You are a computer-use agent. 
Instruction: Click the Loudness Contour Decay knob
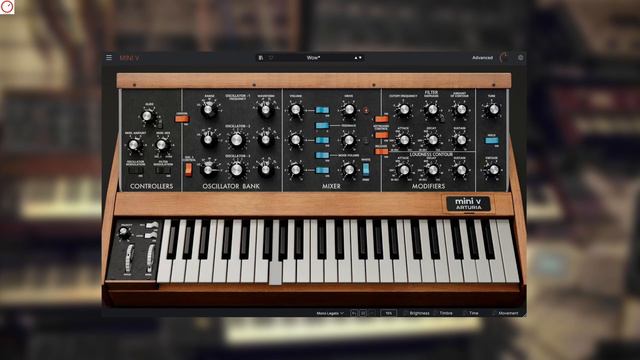click(x=432, y=170)
